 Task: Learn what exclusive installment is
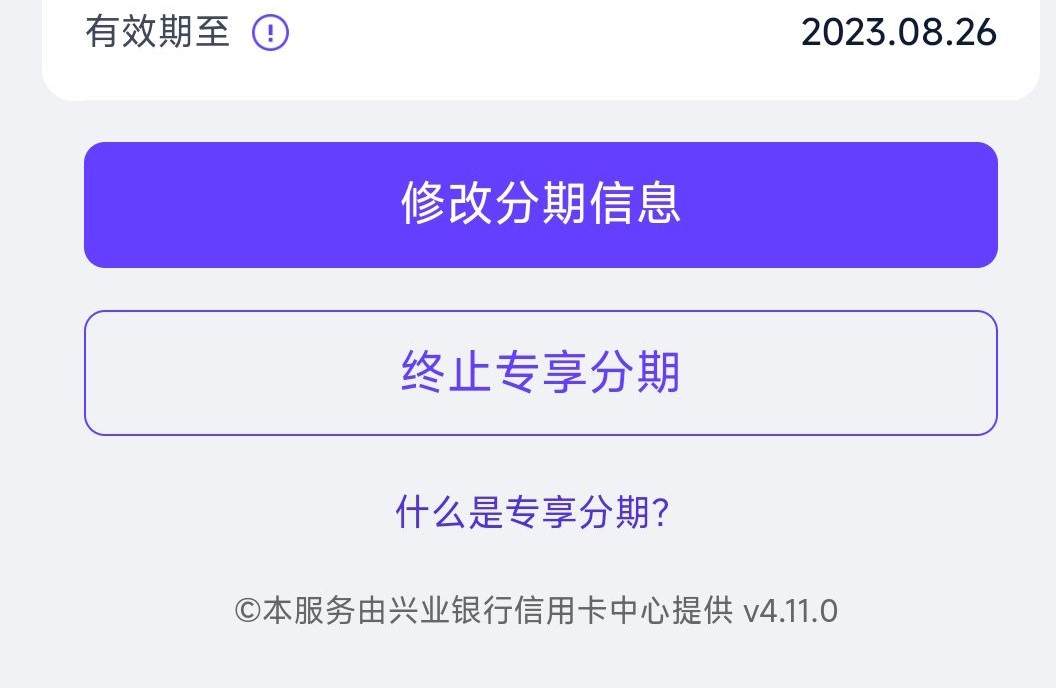click(x=532, y=512)
